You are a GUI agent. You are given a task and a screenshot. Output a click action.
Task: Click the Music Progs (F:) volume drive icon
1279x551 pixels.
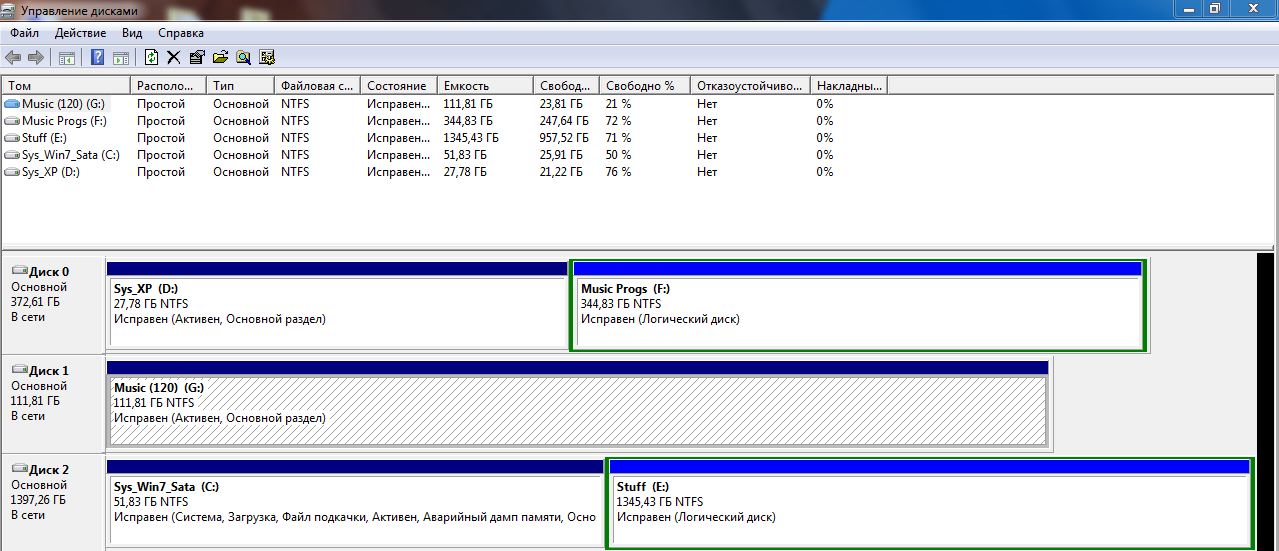pos(12,121)
